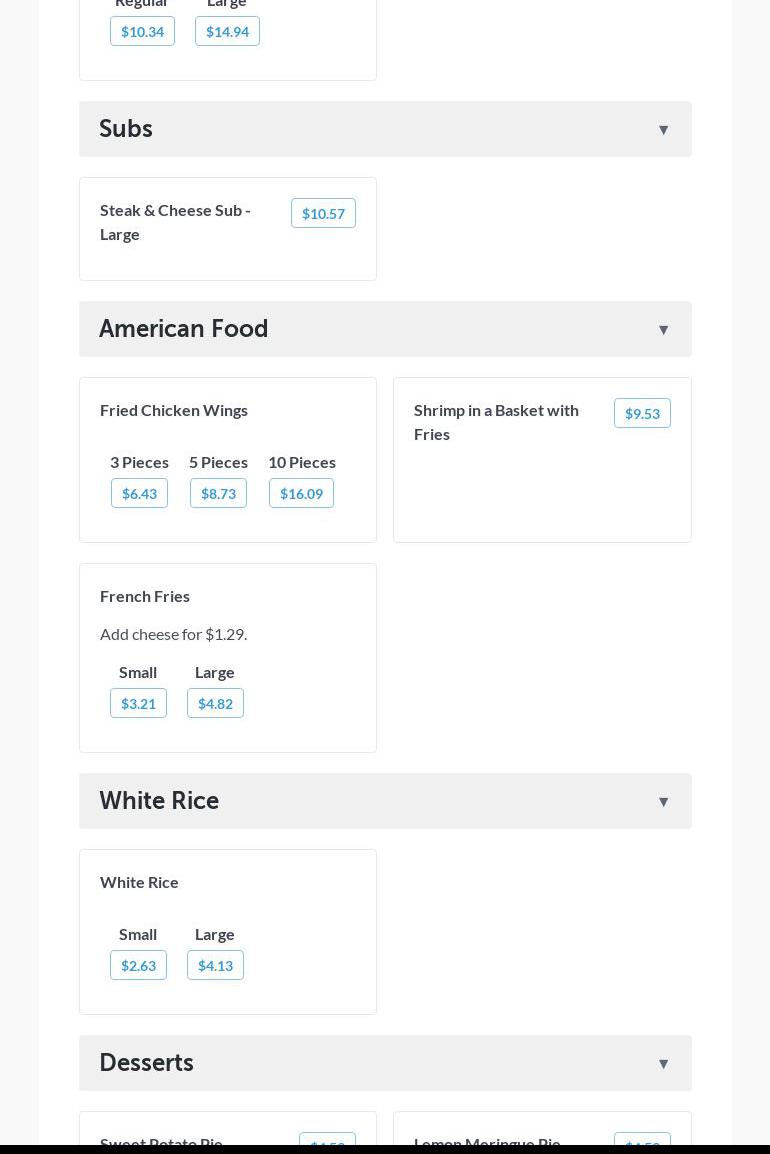Choose 10 Pieces wings for $16.09
Viewport: 770px width, 1154px height.
click(301, 493)
